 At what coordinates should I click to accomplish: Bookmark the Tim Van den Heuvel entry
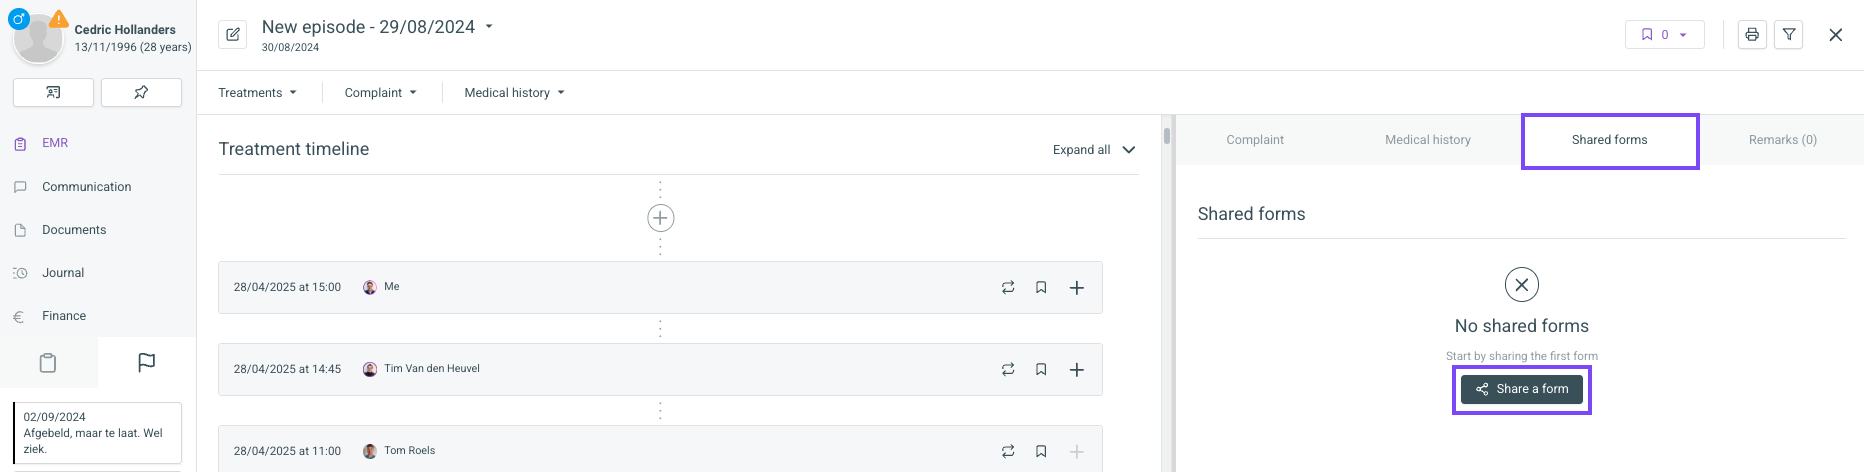click(x=1041, y=370)
